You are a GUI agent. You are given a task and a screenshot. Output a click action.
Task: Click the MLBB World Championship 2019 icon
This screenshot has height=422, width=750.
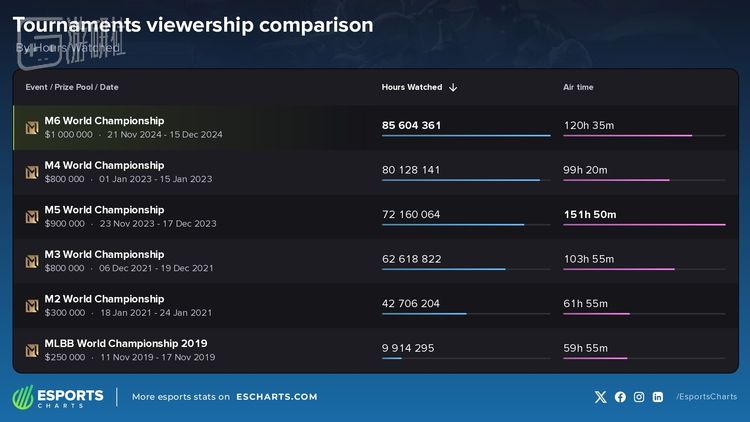tap(32, 350)
